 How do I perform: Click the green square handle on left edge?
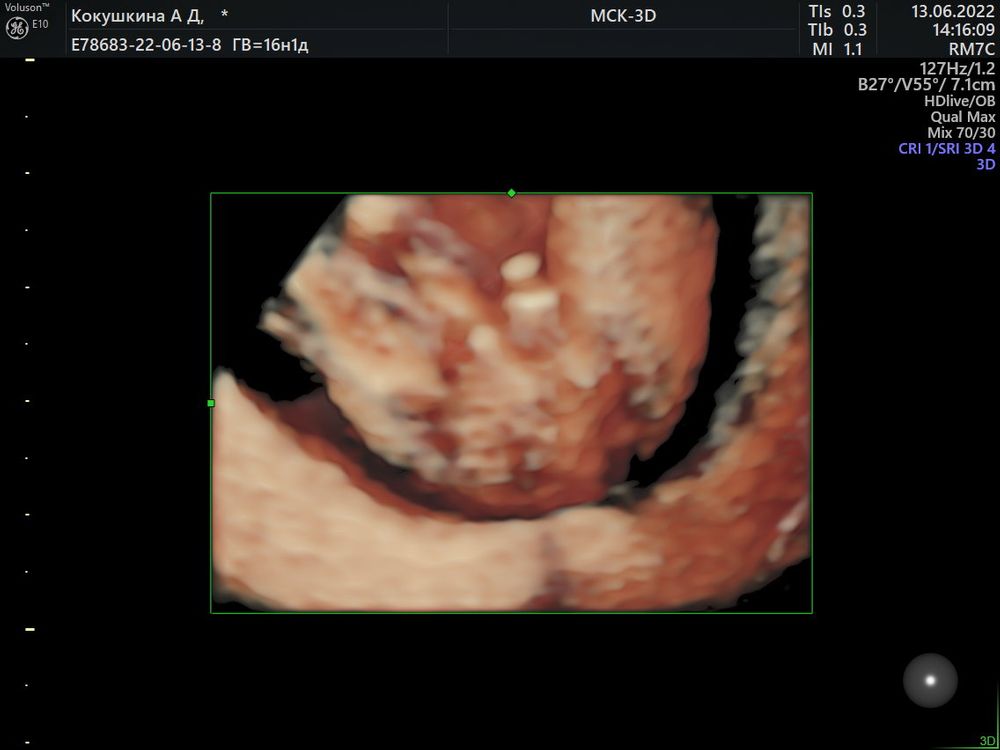(x=211, y=403)
